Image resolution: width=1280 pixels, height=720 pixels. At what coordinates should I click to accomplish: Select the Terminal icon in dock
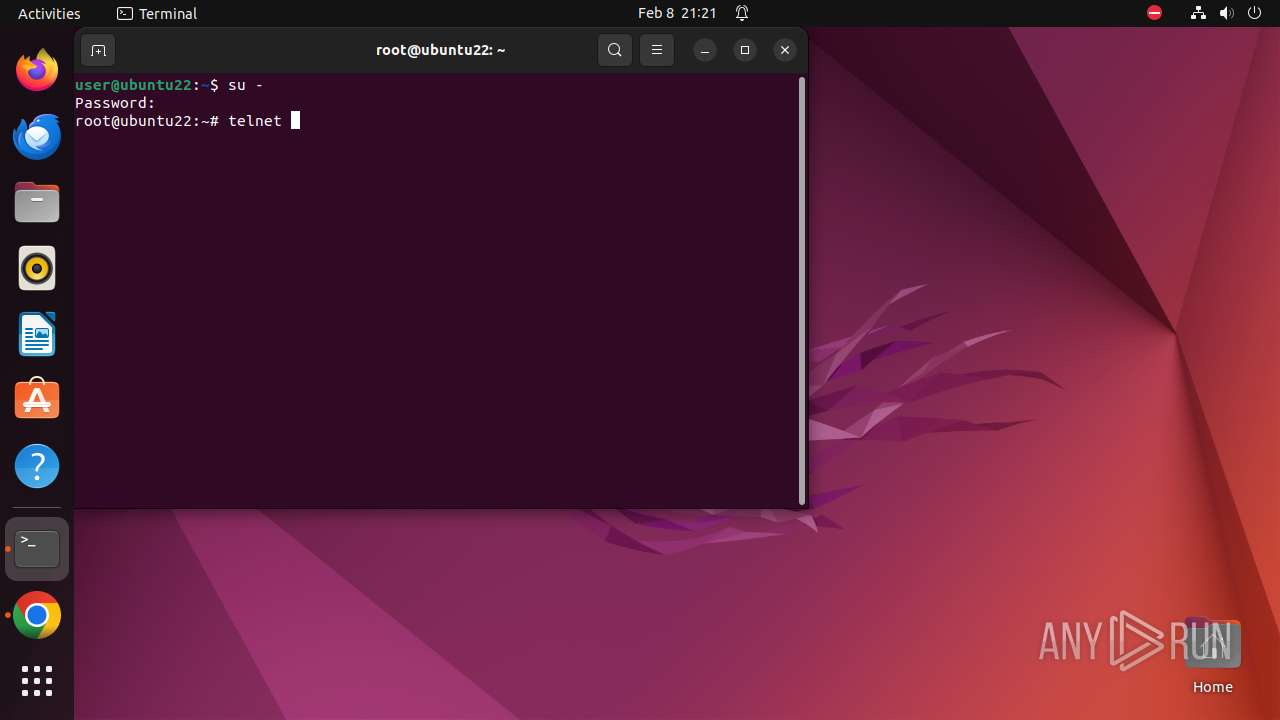point(37,549)
